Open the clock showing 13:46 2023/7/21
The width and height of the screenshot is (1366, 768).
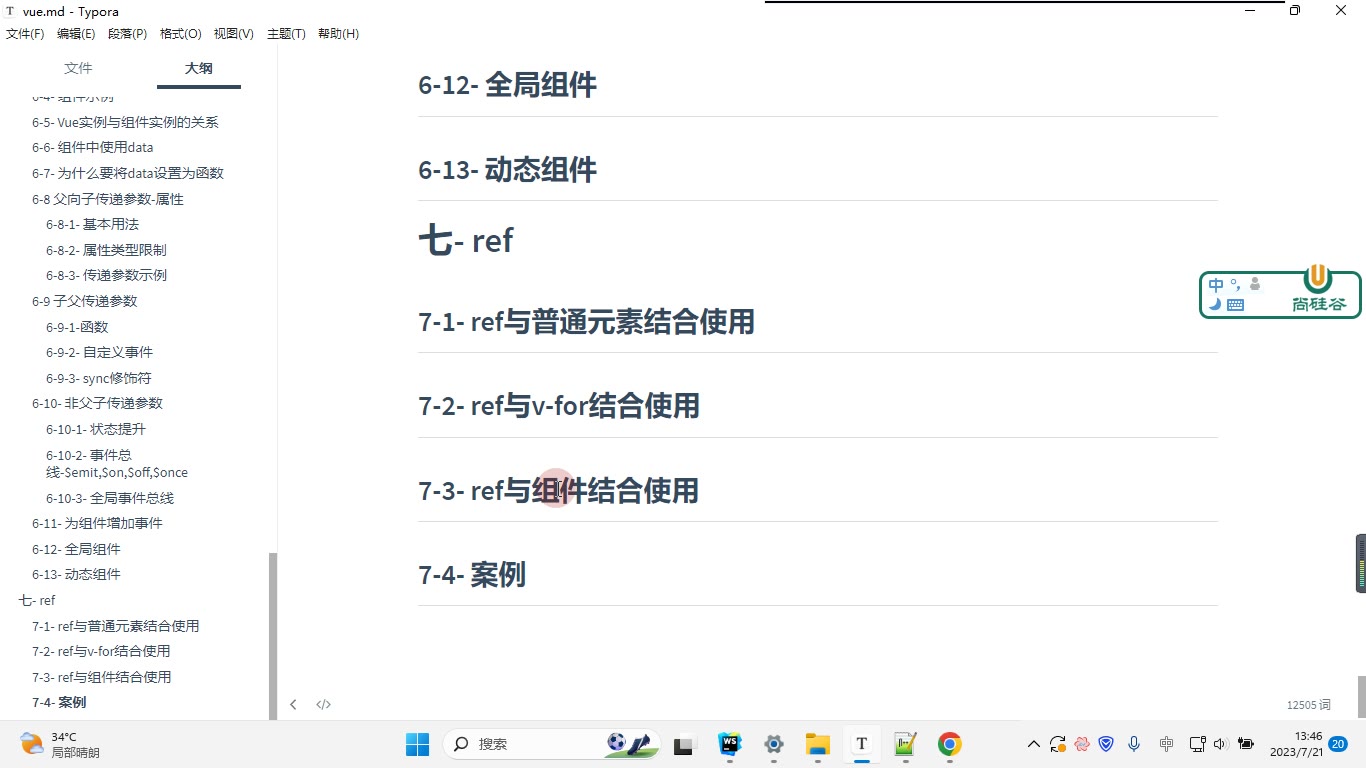click(x=1295, y=744)
